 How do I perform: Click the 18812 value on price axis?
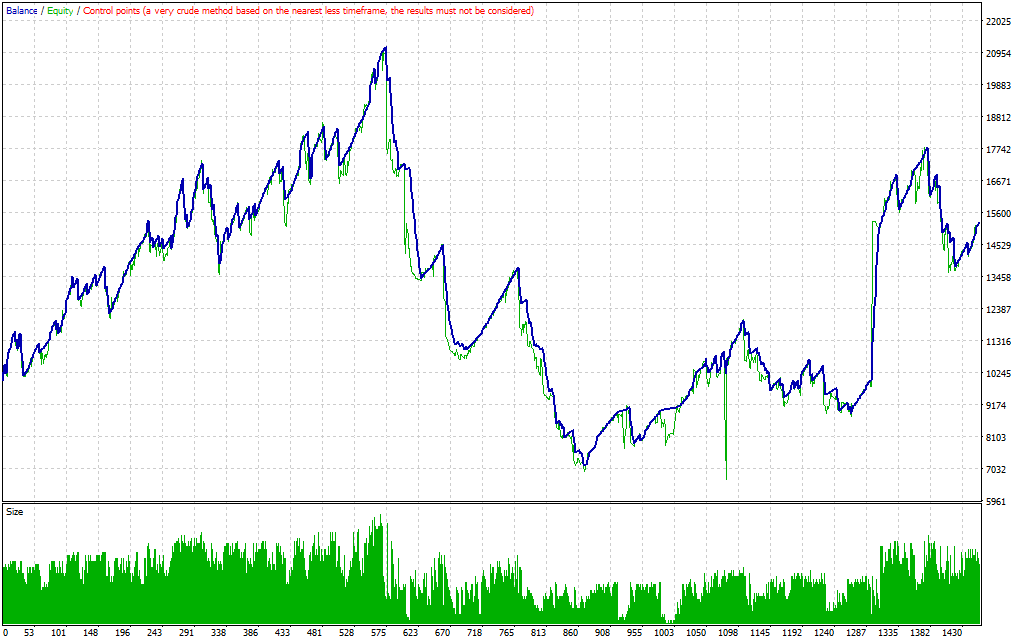click(999, 118)
